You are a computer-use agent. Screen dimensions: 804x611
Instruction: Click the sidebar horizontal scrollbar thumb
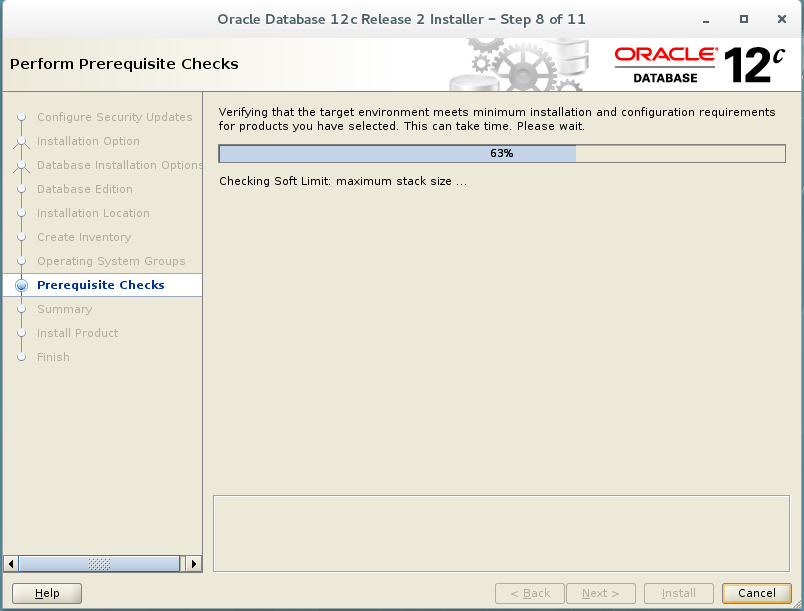point(99,564)
